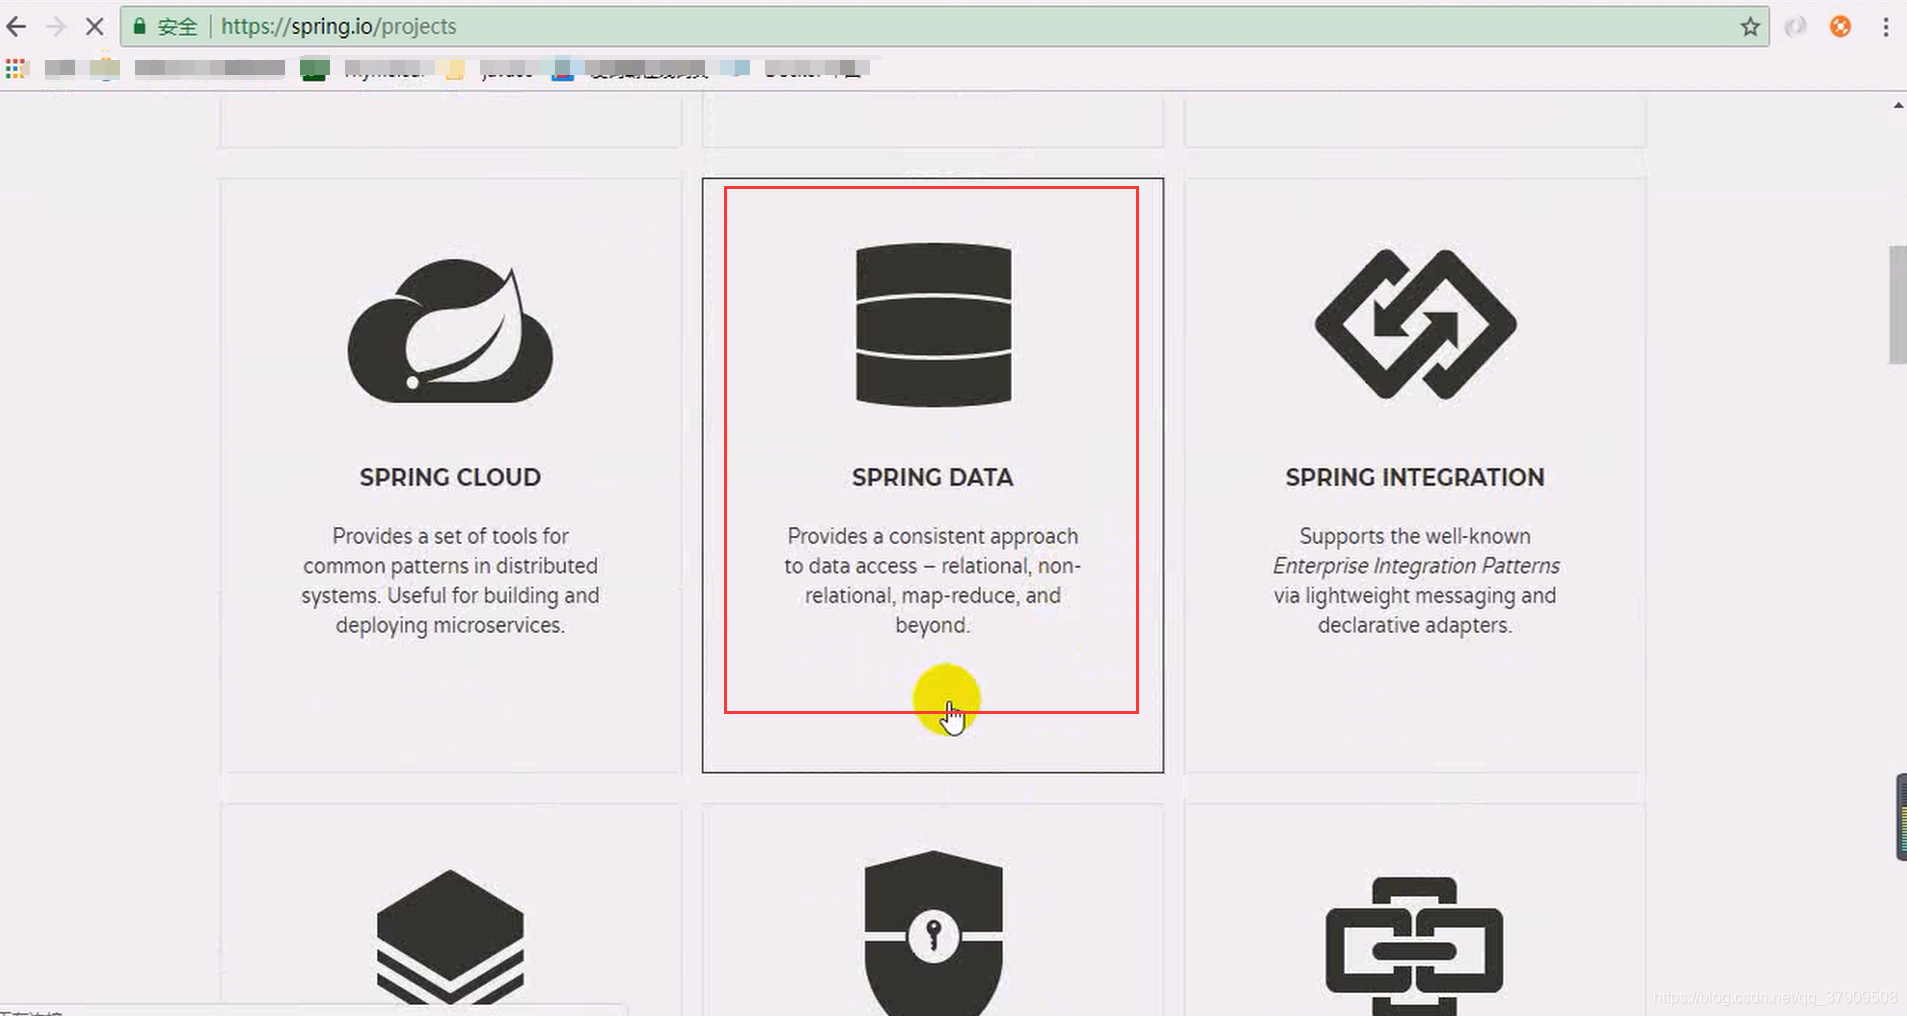Image resolution: width=1907 pixels, height=1016 pixels.
Task: Click the green secure padlock icon
Action: [x=140, y=27]
